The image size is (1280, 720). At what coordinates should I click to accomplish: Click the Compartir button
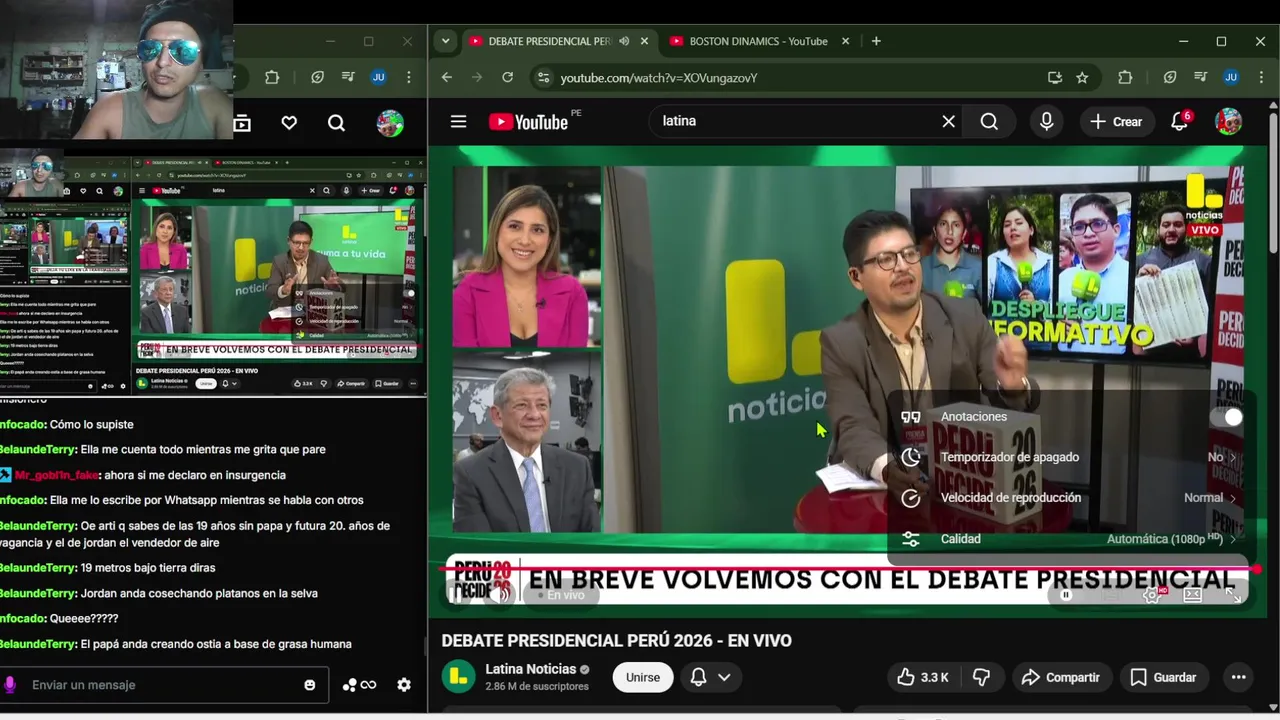(x=1060, y=677)
